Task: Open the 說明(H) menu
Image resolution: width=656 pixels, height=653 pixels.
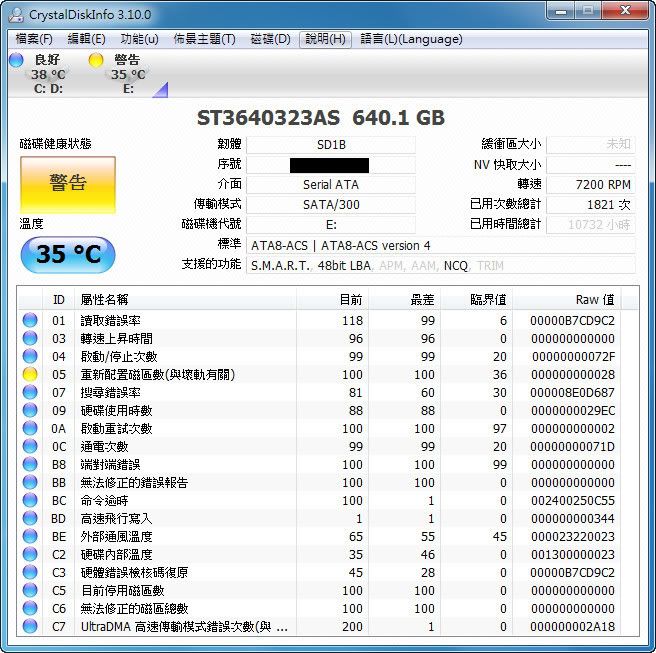Action: coord(325,39)
